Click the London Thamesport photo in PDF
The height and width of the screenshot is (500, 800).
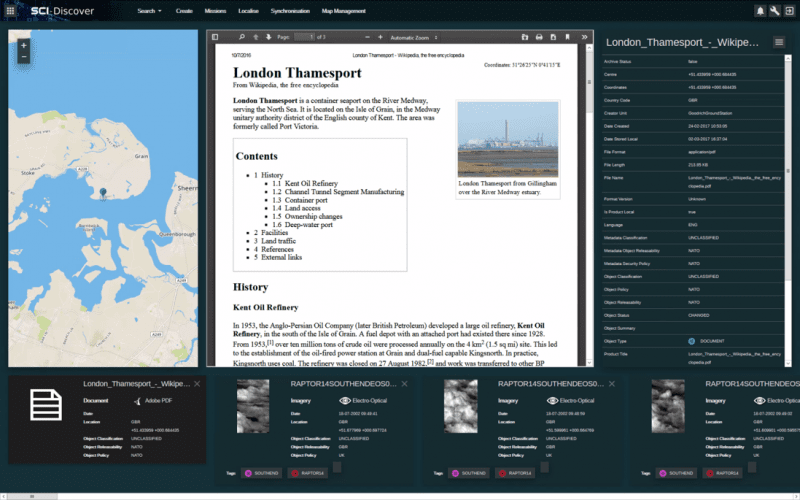[x=508, y=139]
